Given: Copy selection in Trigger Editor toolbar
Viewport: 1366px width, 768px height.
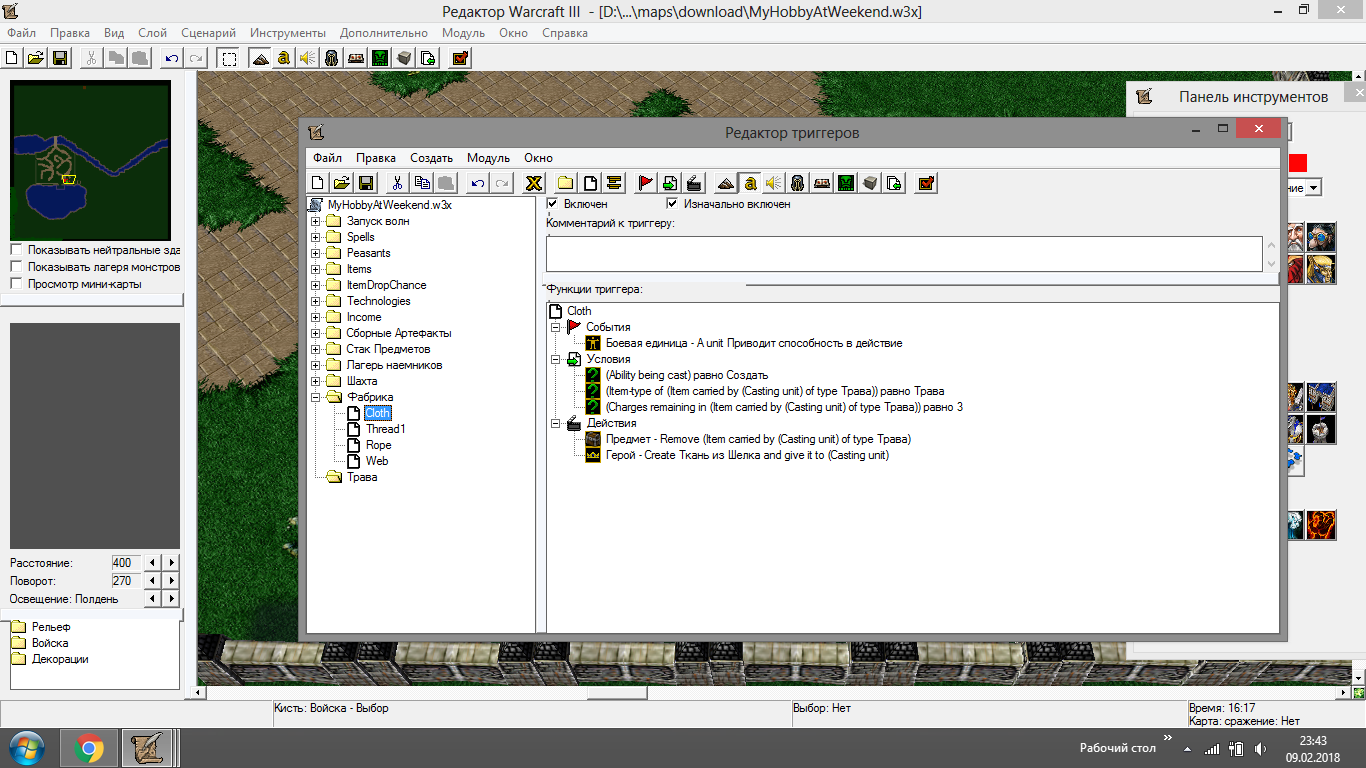Looking at the screenshot, I should 421,182.
